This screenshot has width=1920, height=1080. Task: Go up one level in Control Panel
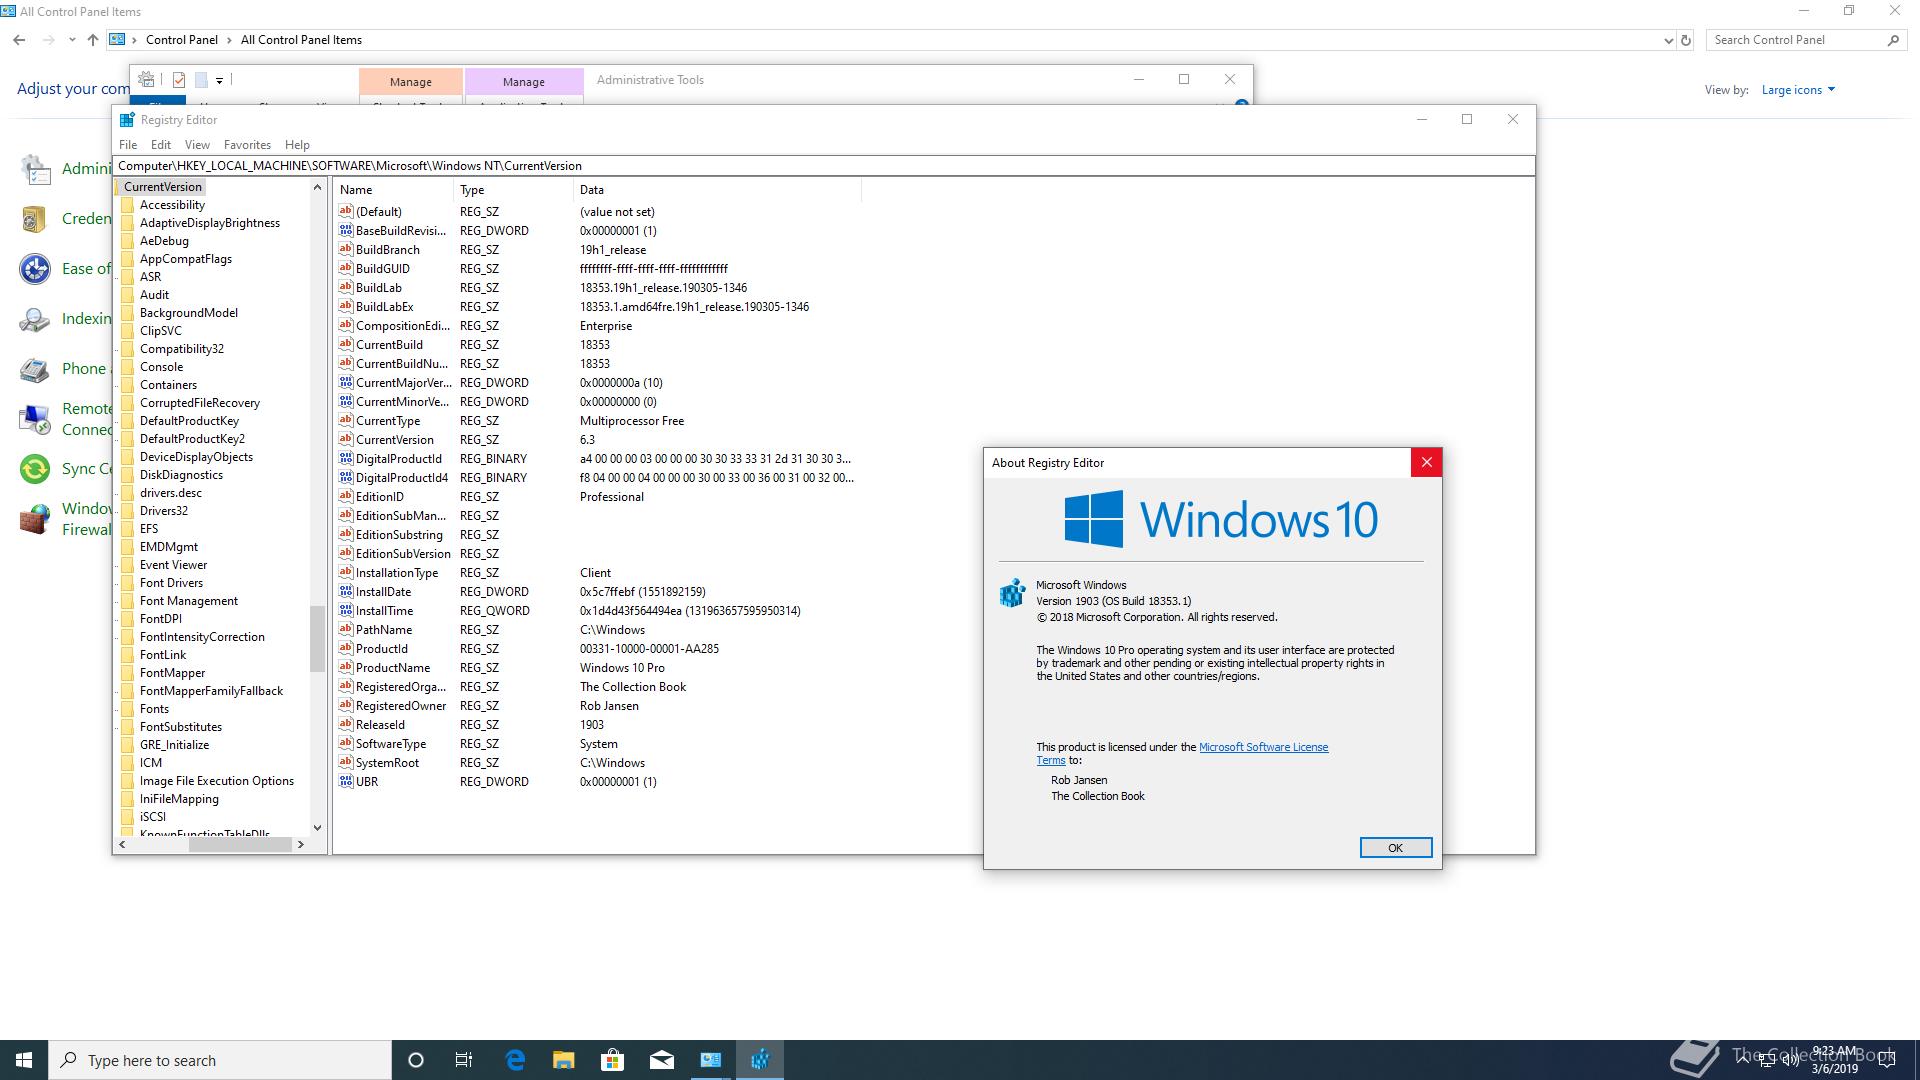[x=92, y=40]
